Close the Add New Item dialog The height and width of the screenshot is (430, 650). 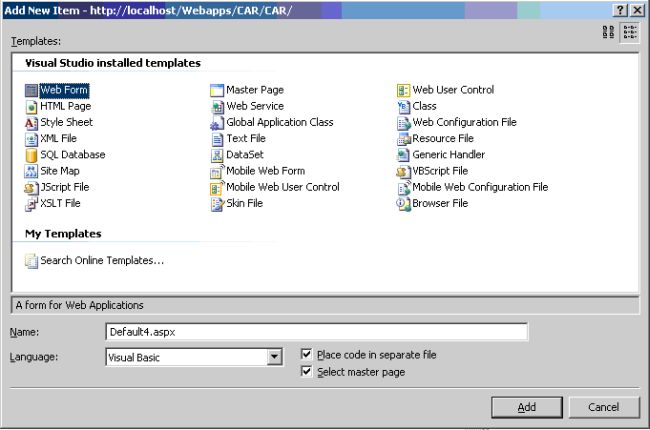click(x=637, y=10)
